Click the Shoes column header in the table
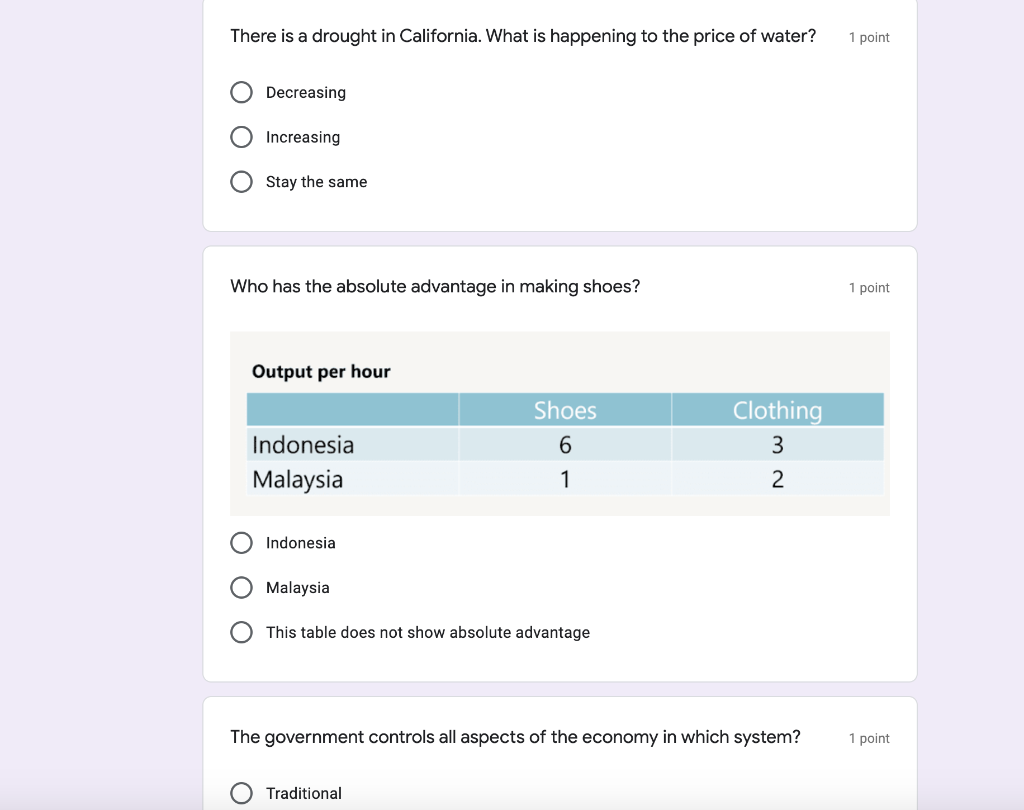Viewport: 1024px width, 810px height. [x=565, y=410]
